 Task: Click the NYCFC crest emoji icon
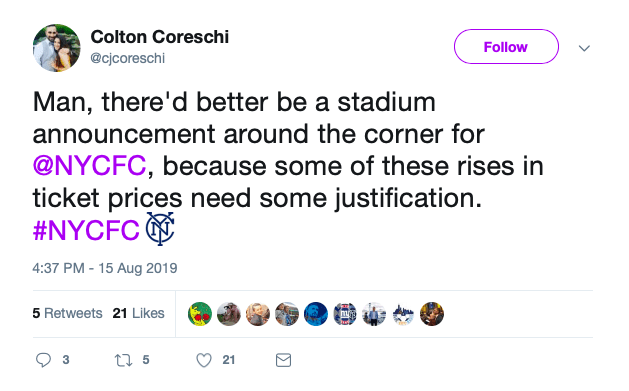(x=160, y=229)
